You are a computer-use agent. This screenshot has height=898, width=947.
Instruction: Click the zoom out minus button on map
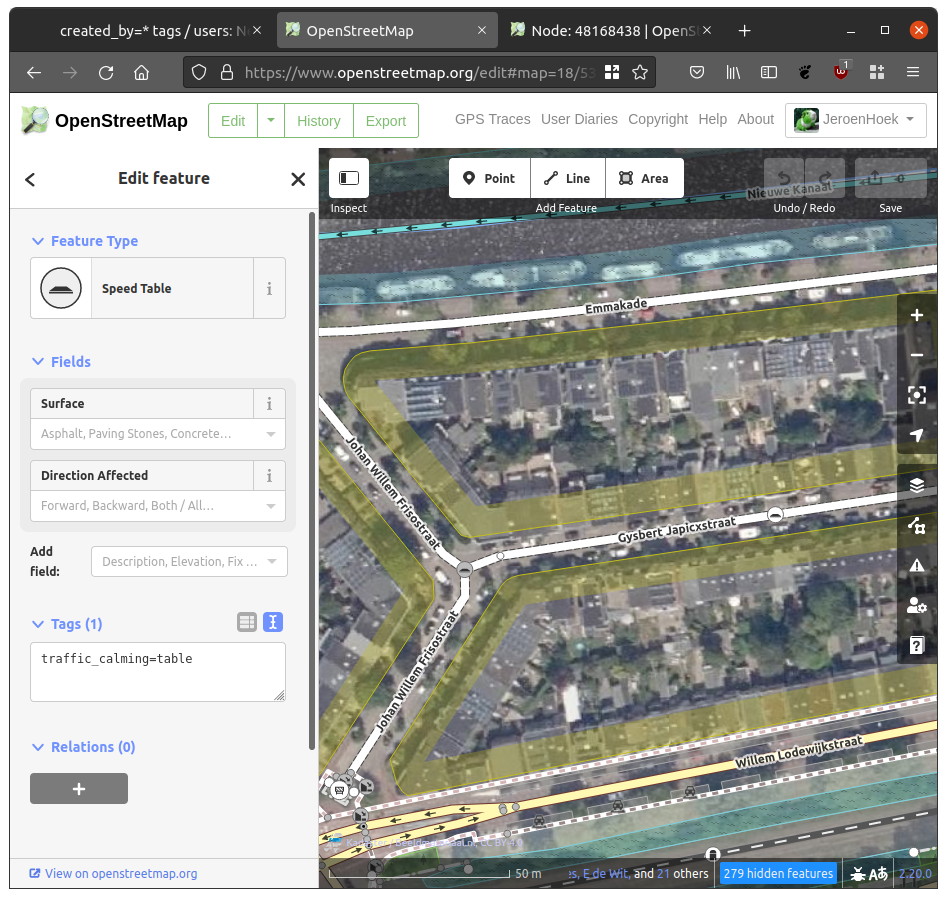(916, 356)
